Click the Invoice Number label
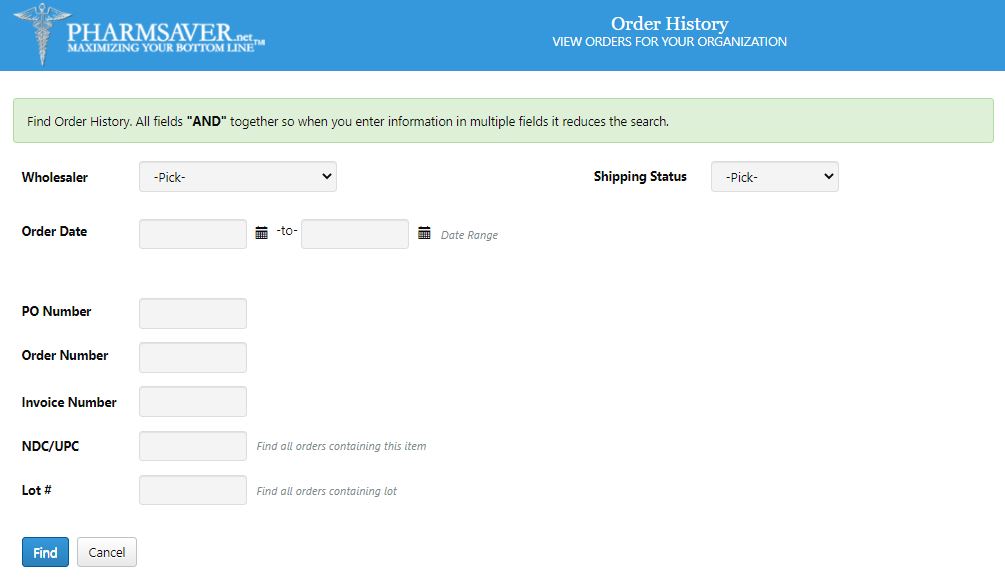The height and width of the screenshot is (579, 1005). [69, 403]
